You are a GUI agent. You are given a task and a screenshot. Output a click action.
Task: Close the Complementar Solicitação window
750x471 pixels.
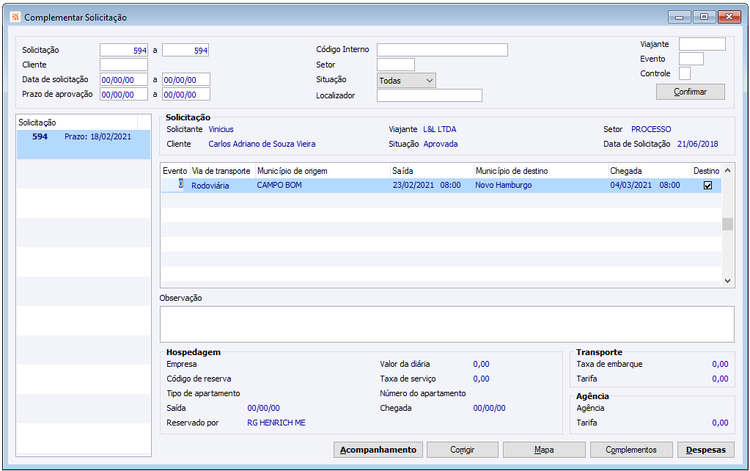click(x=729, y=17)
